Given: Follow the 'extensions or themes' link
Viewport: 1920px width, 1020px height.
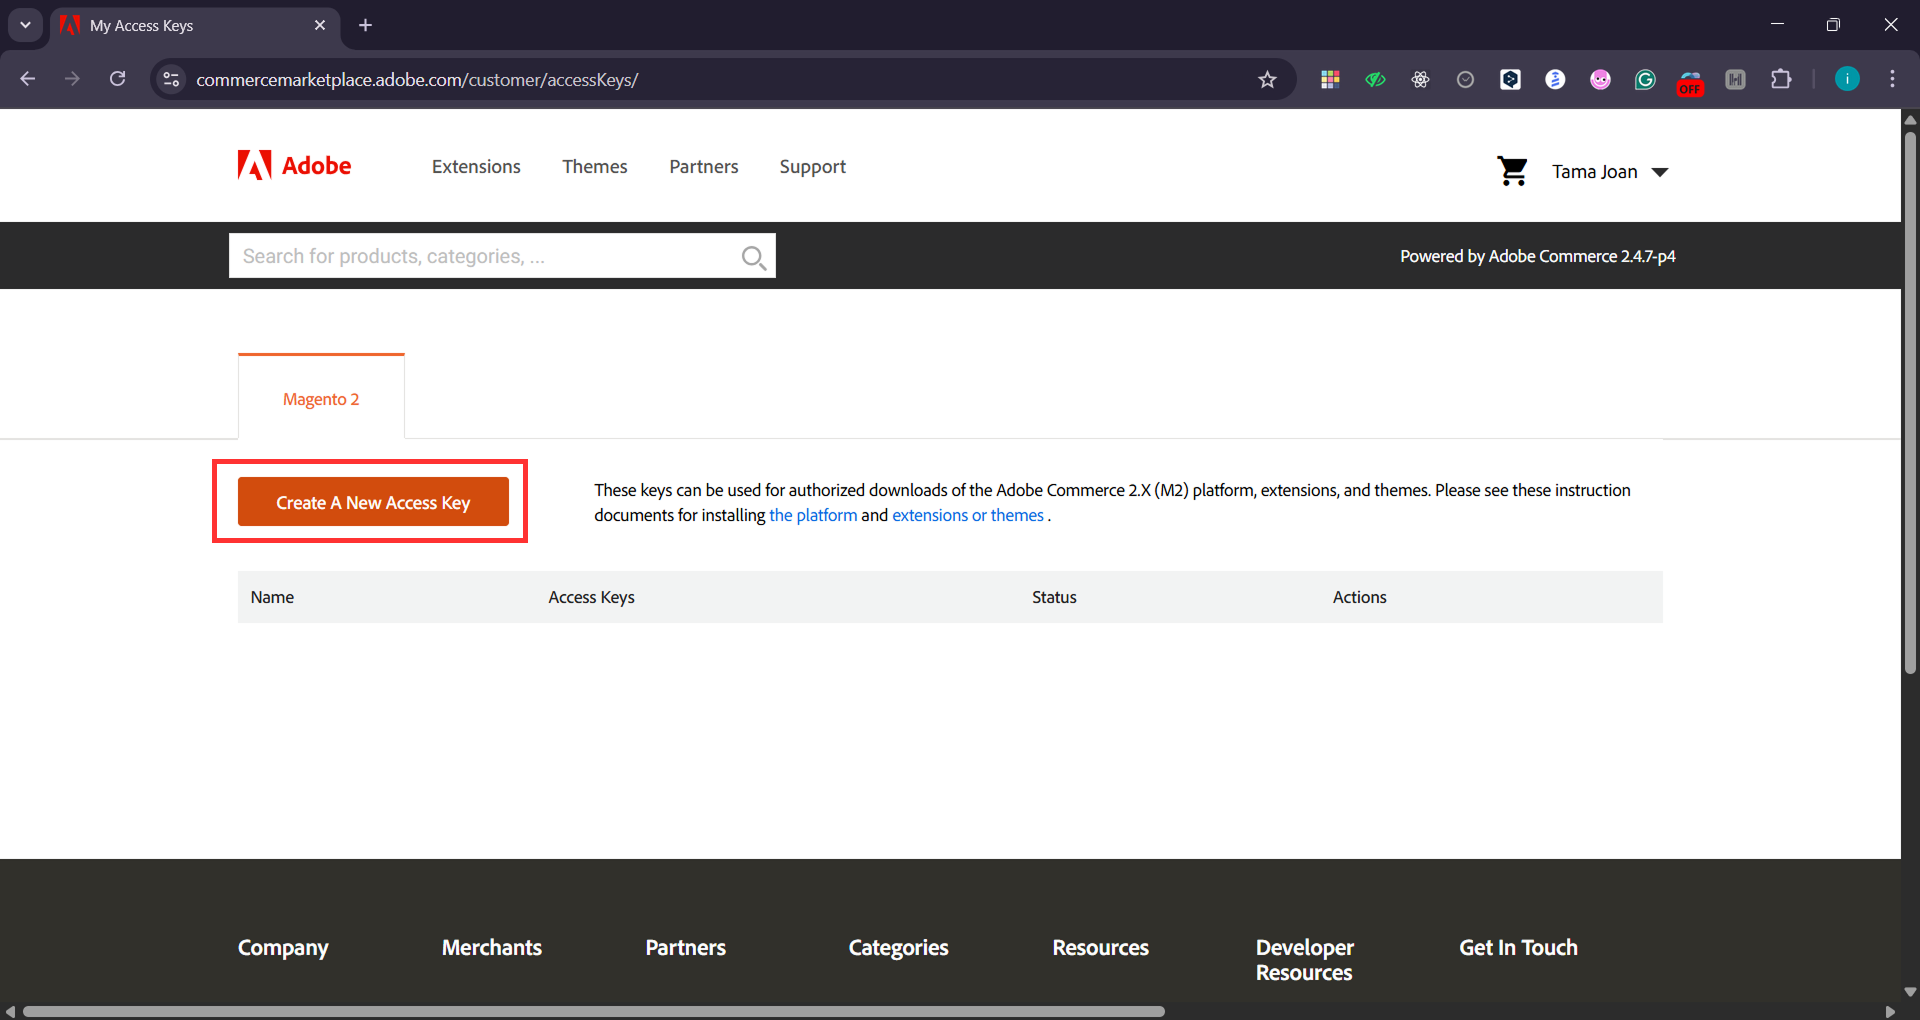Looking at the screenshot, I should [x=968, y=515].
